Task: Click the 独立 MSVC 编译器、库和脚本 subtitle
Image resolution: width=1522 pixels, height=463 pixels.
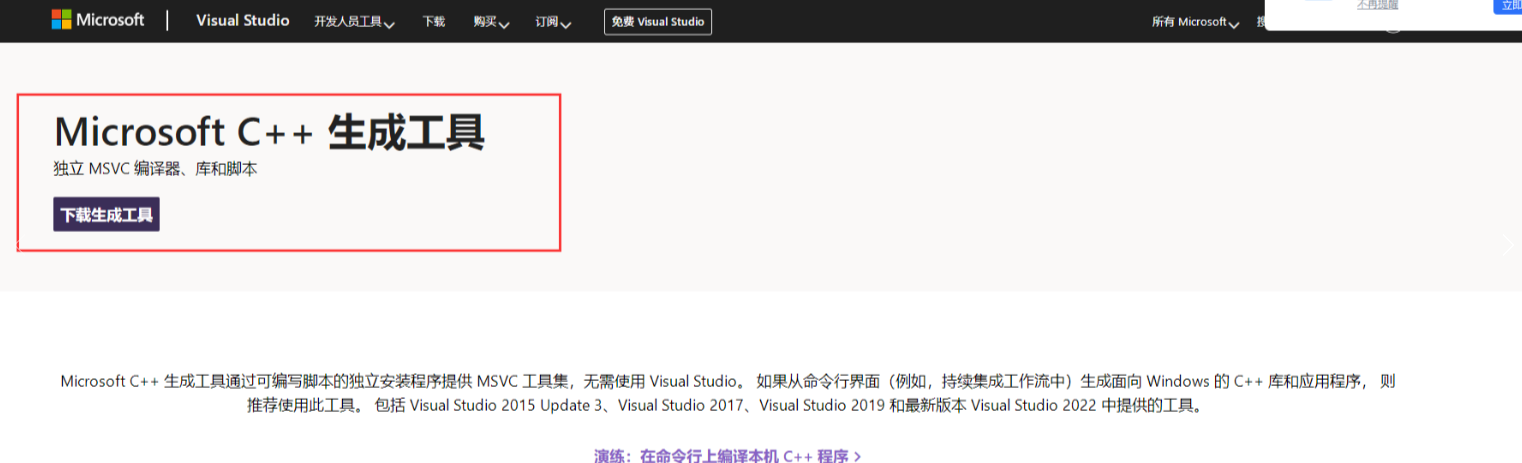Action: 155,169
